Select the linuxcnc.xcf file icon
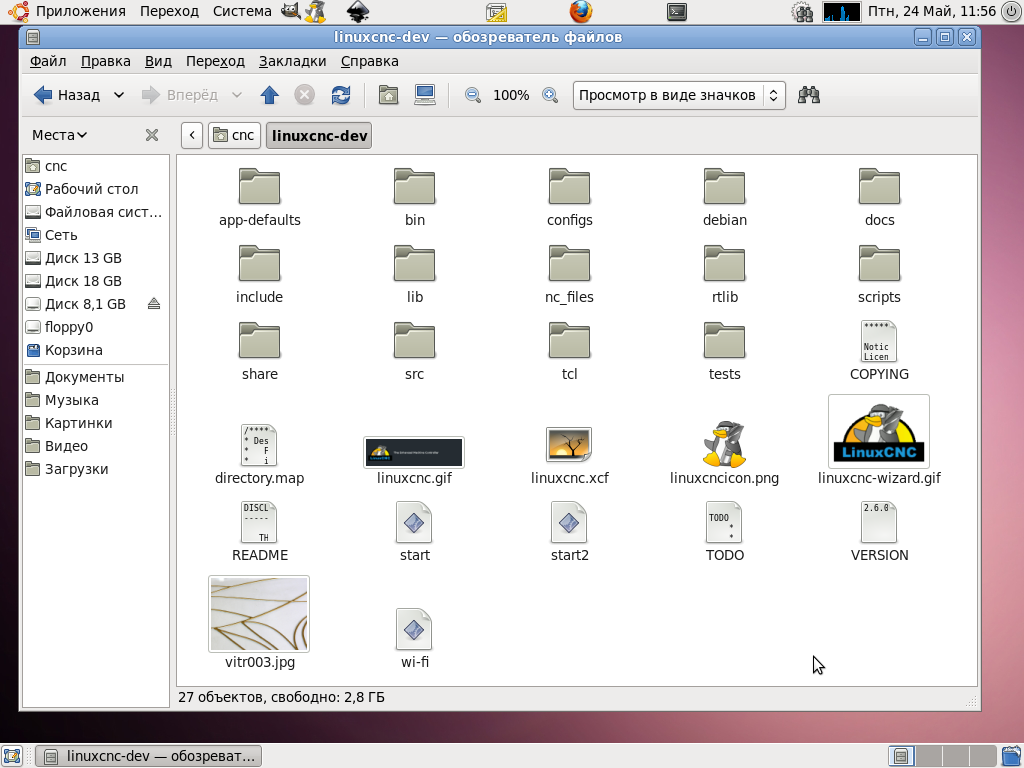Image resolution: width=1024 pixels, height=768 pixels. [x=569, y=445]
